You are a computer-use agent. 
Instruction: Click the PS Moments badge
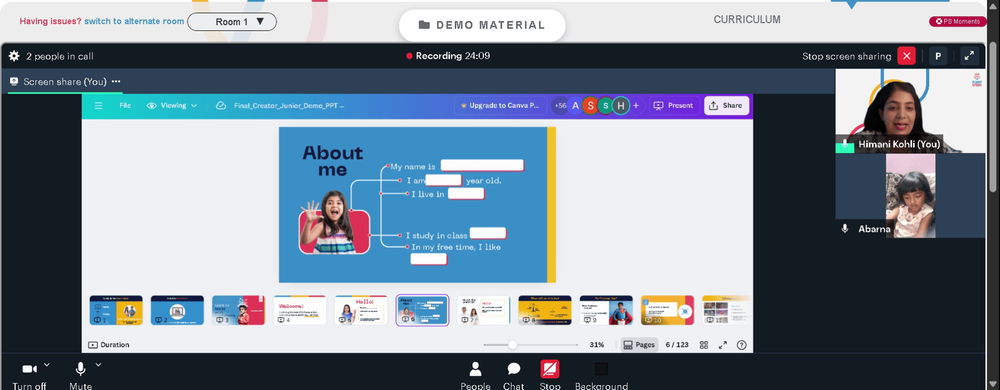click(x=958, y=22)
